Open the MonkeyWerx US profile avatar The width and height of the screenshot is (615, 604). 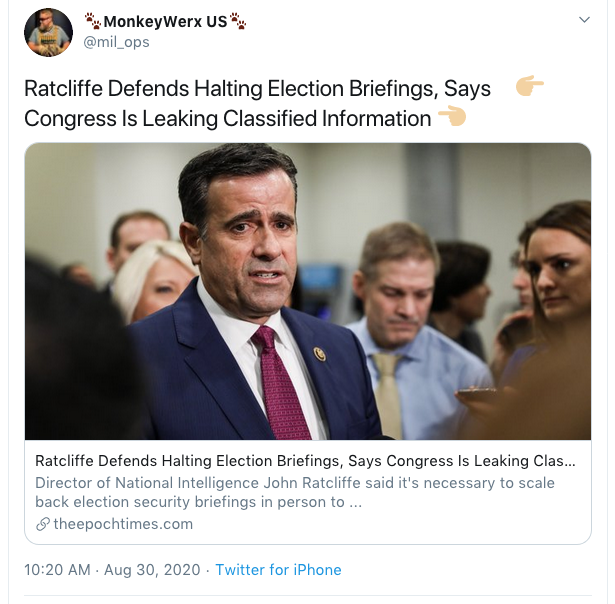(48, 33)
